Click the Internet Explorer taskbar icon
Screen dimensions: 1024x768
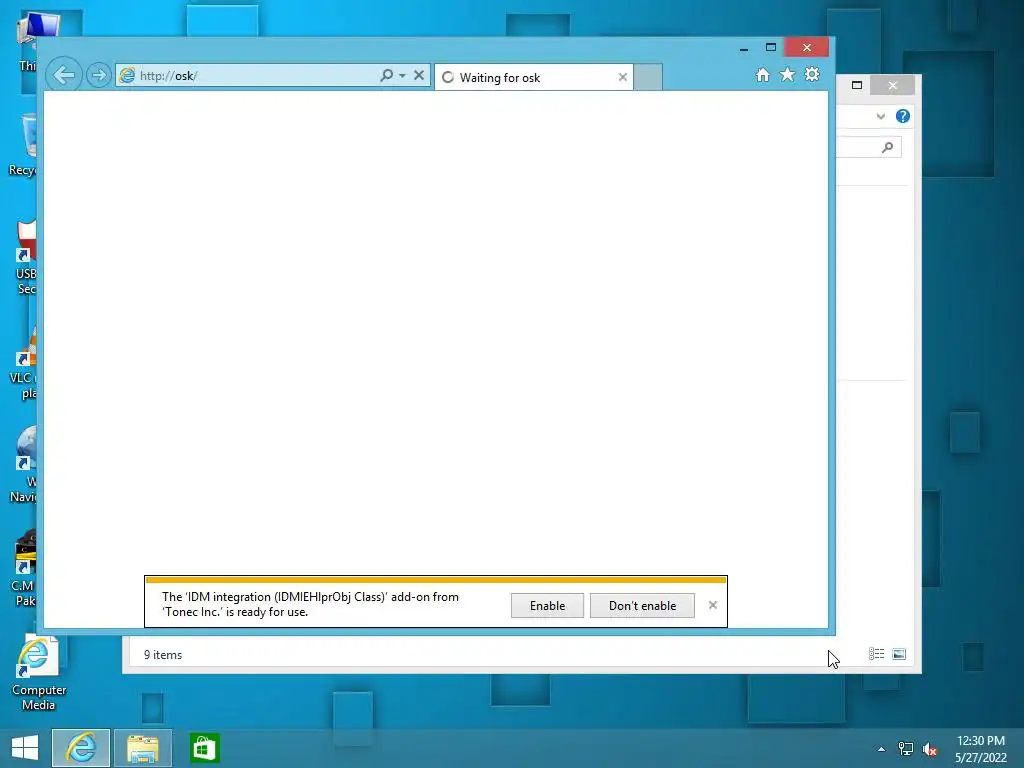(81, 748)
